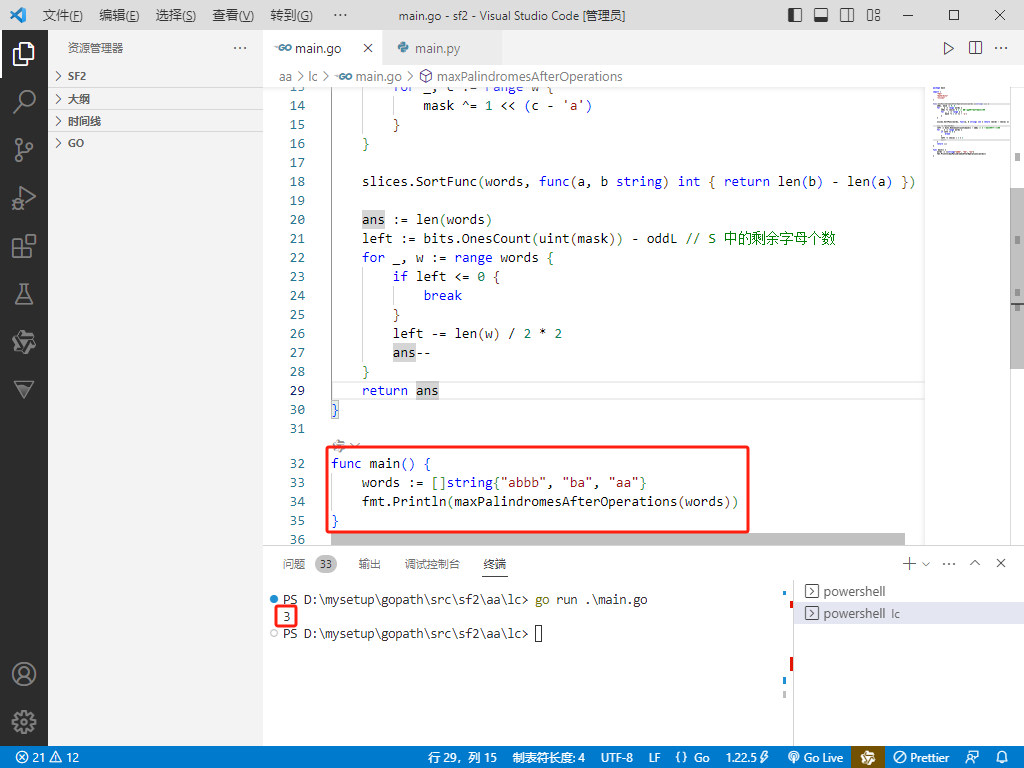The width and height of the screenshot is (1024, 768).
Task: Open the Testing flask view
Action: (x=24, y=294)
